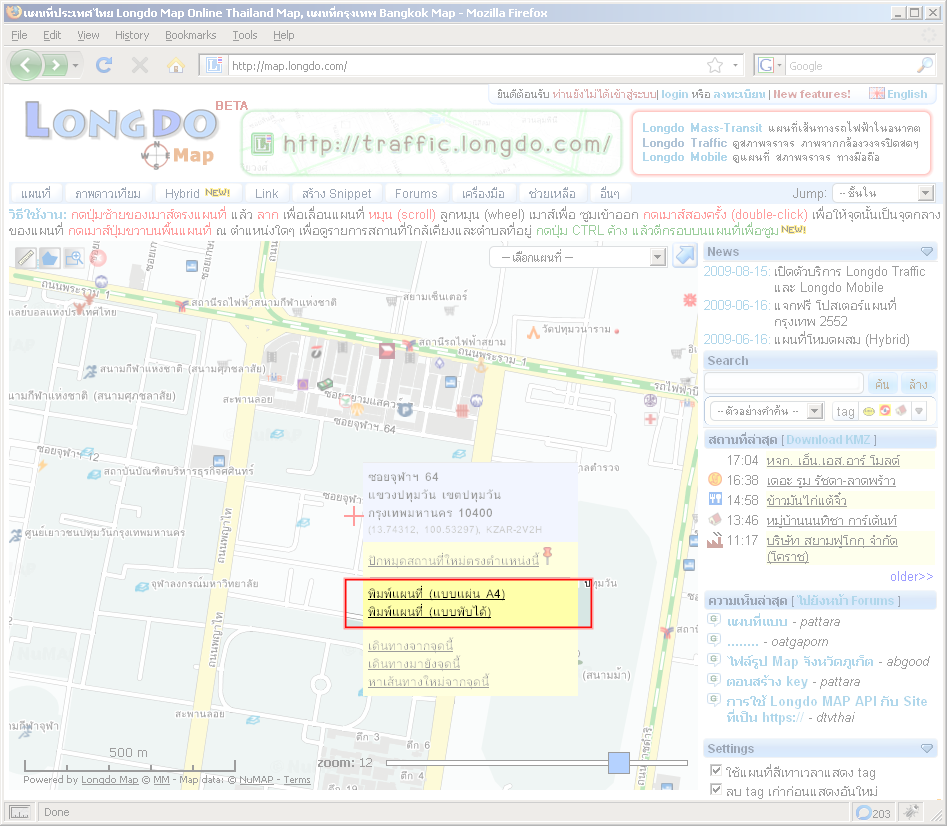Screen dimensions: 947x826
Task: Open the 'ตัวอย่างคำค้น' search examples dropdown
Action: click(766, 411)
